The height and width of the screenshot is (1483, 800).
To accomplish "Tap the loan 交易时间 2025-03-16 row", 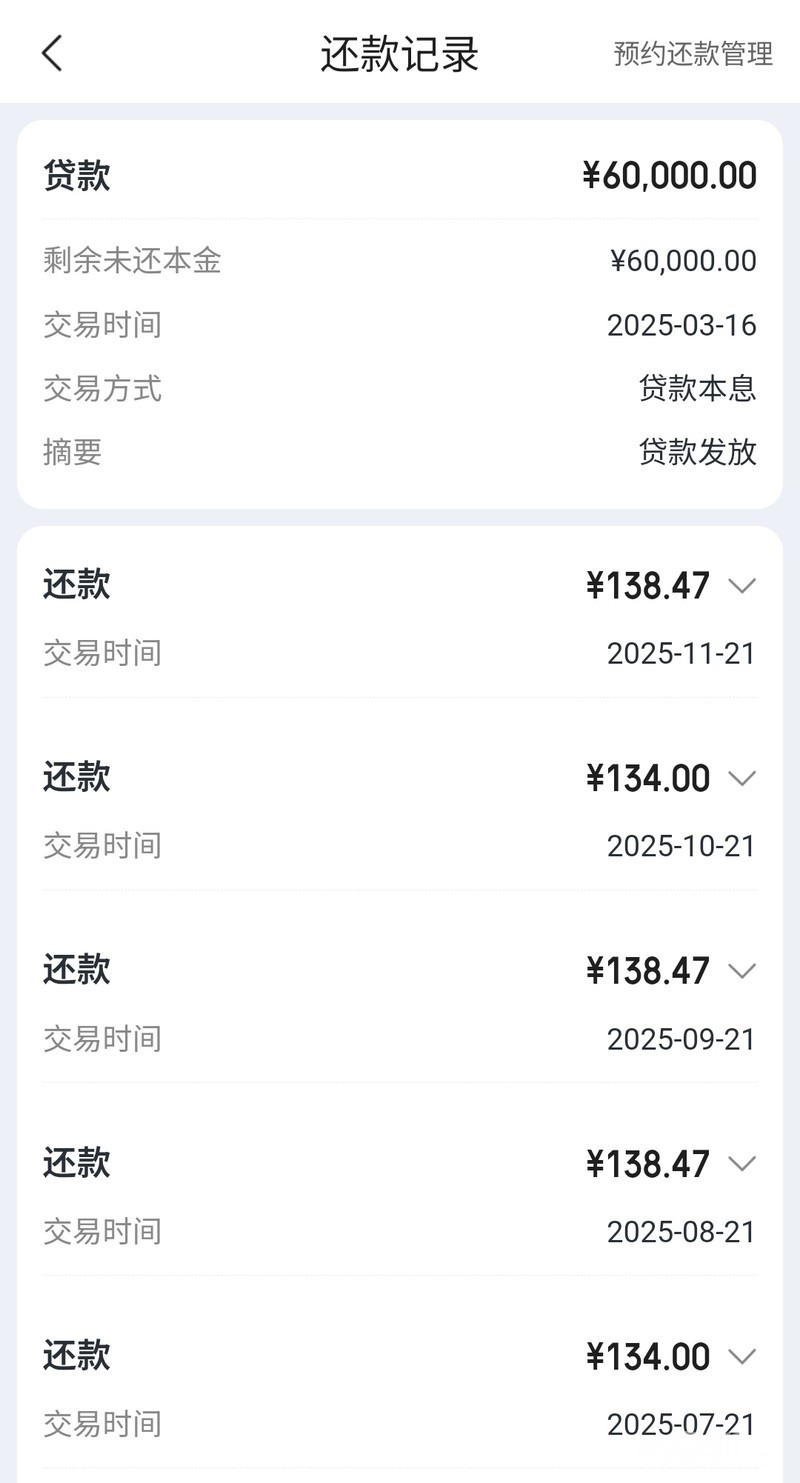I will point(400,325).
